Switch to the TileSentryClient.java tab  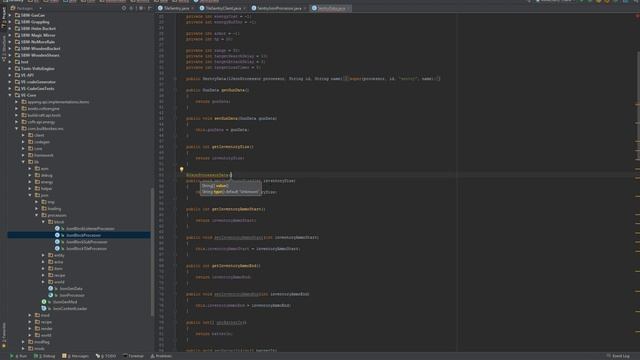224,8
